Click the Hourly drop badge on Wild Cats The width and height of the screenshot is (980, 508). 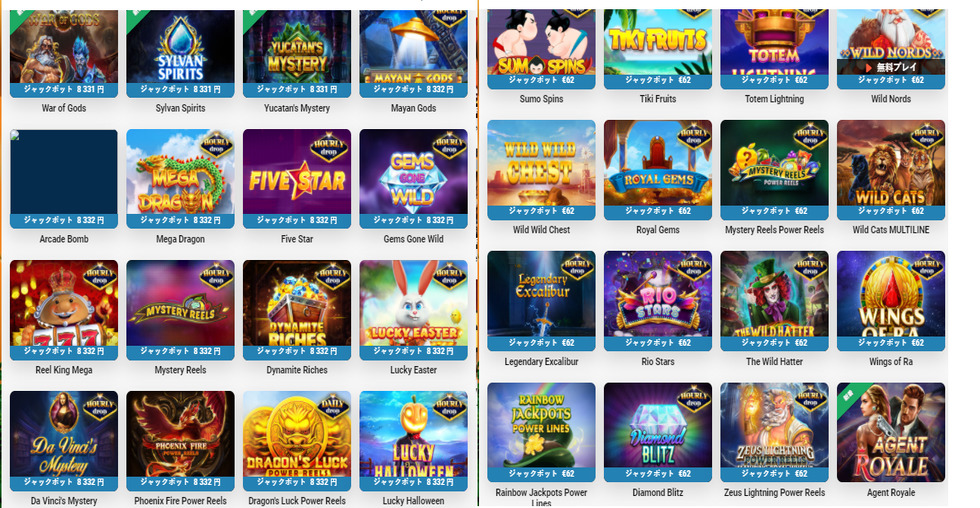[926, 136]
